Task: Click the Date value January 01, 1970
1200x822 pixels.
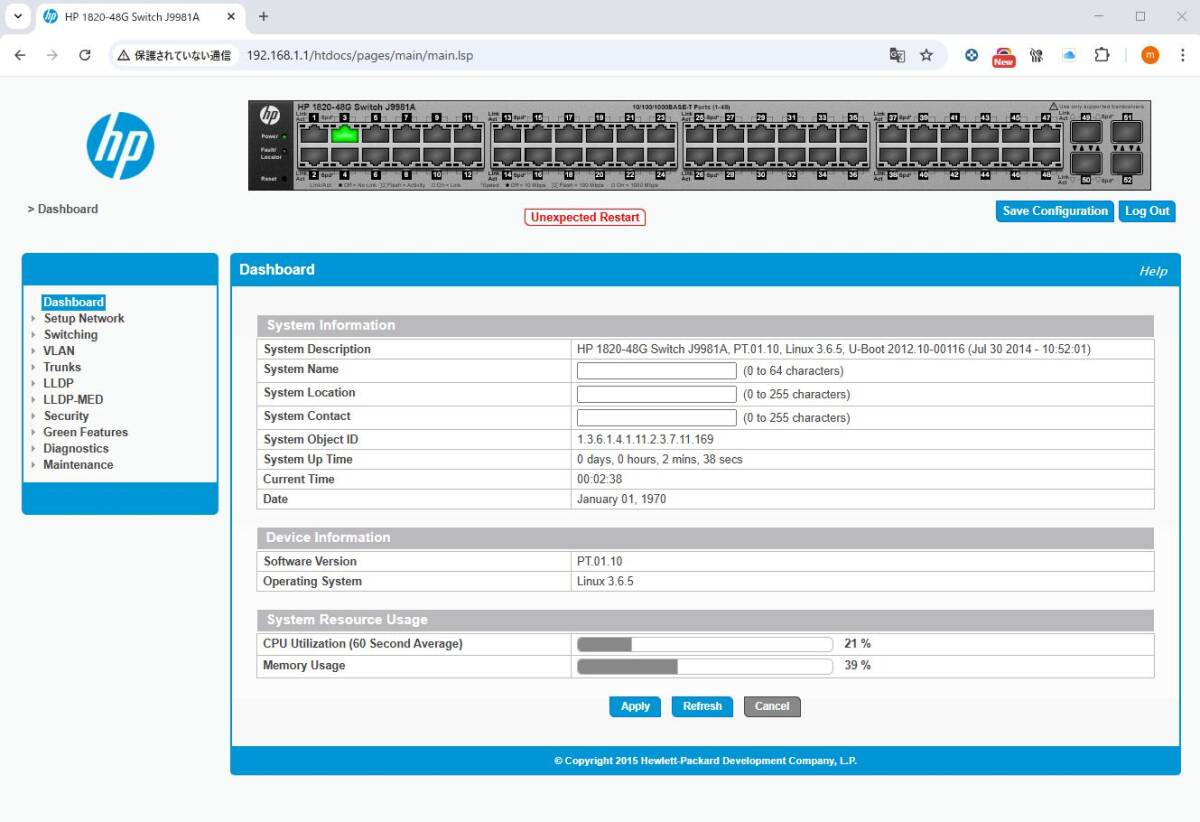Action: (621, 498)
